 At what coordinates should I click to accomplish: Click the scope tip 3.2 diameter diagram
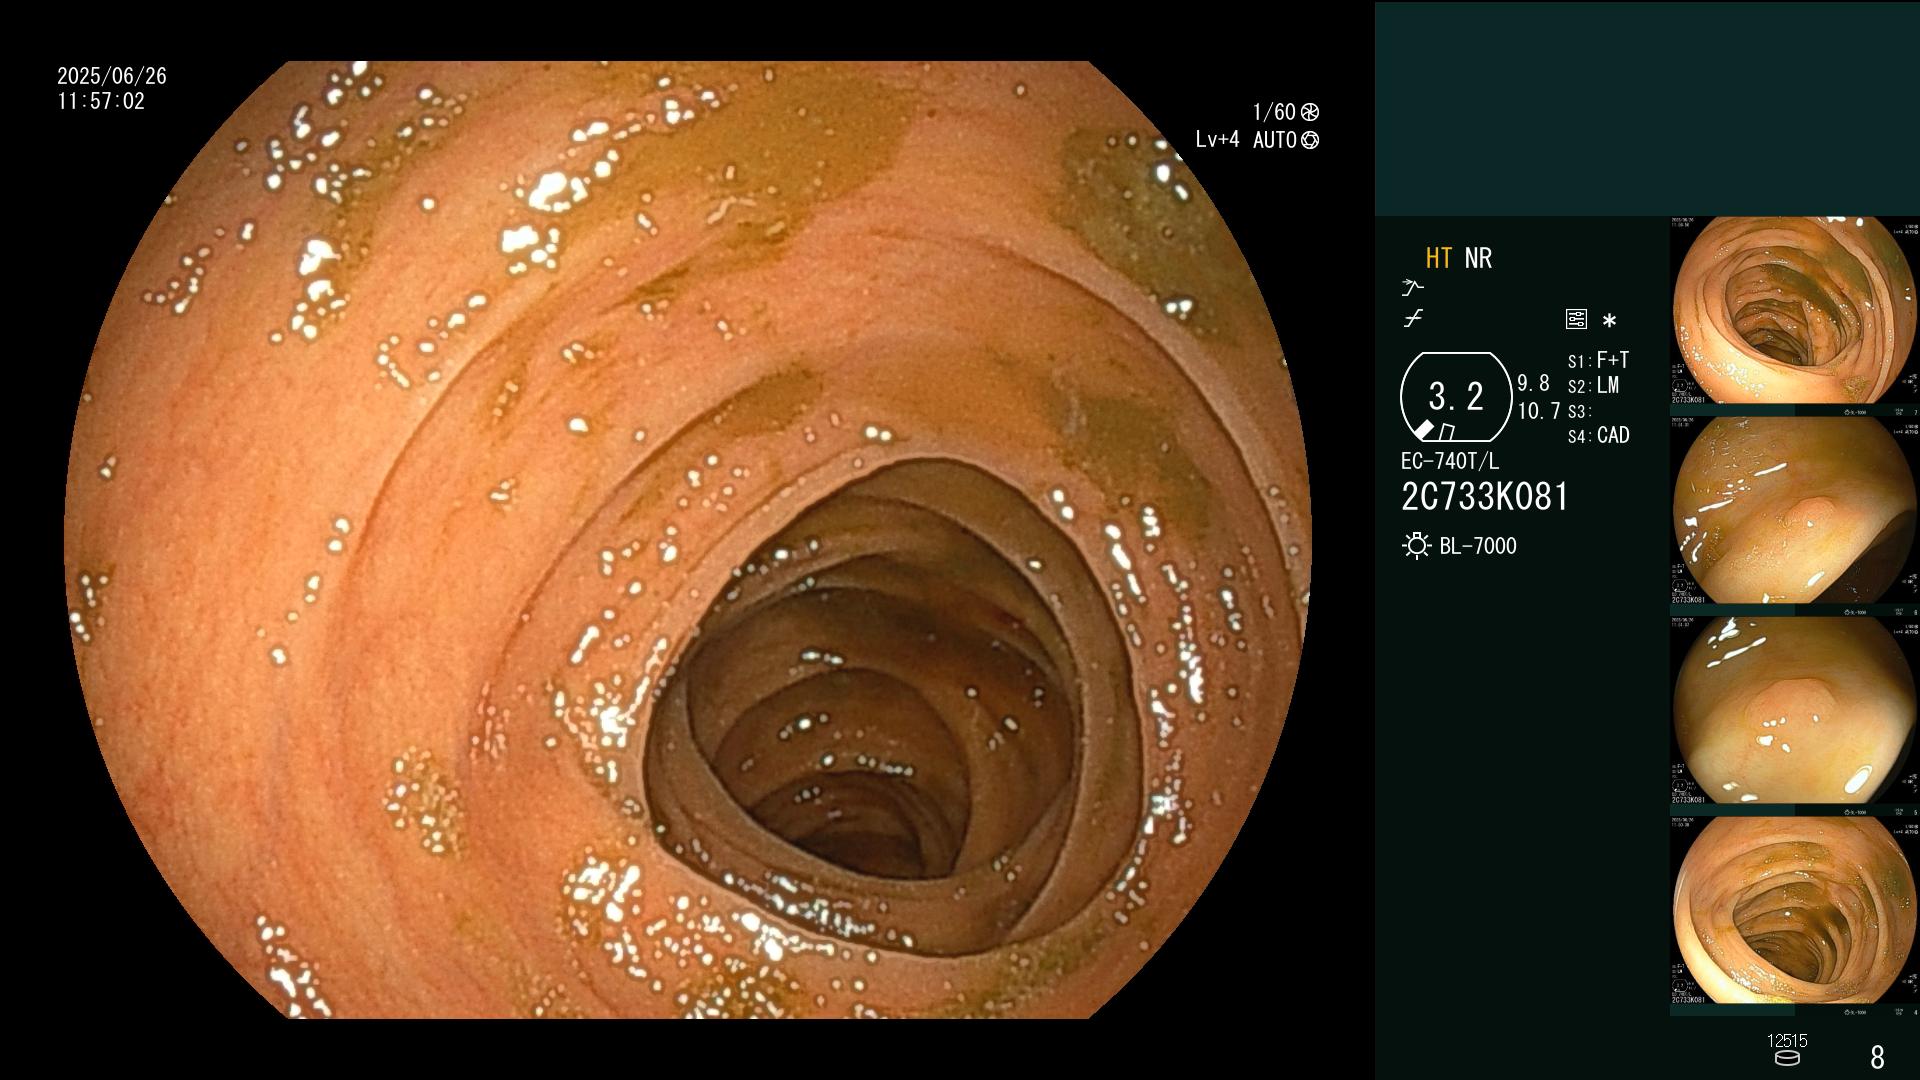coord(1456,397)
